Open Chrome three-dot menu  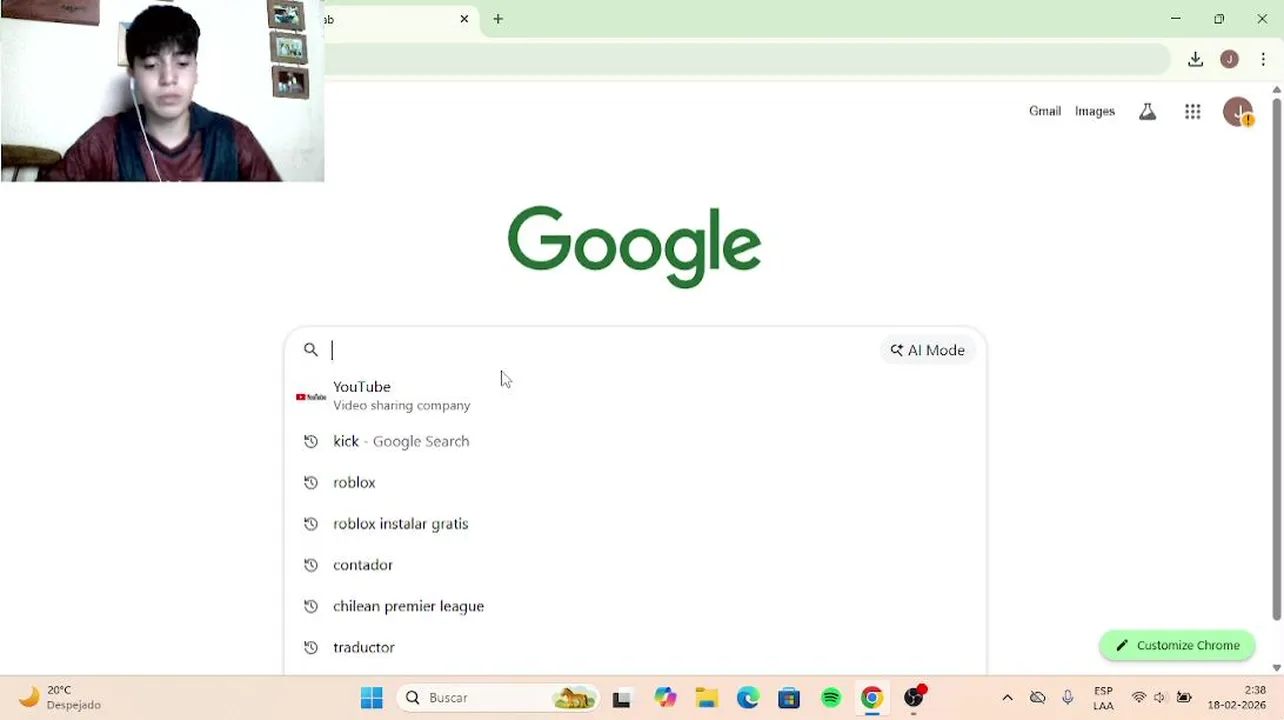[1263, 60]
